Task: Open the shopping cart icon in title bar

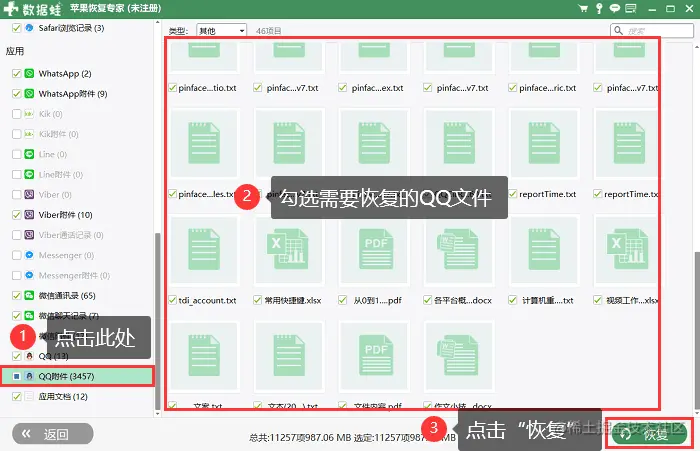Action: click(583, 8)
